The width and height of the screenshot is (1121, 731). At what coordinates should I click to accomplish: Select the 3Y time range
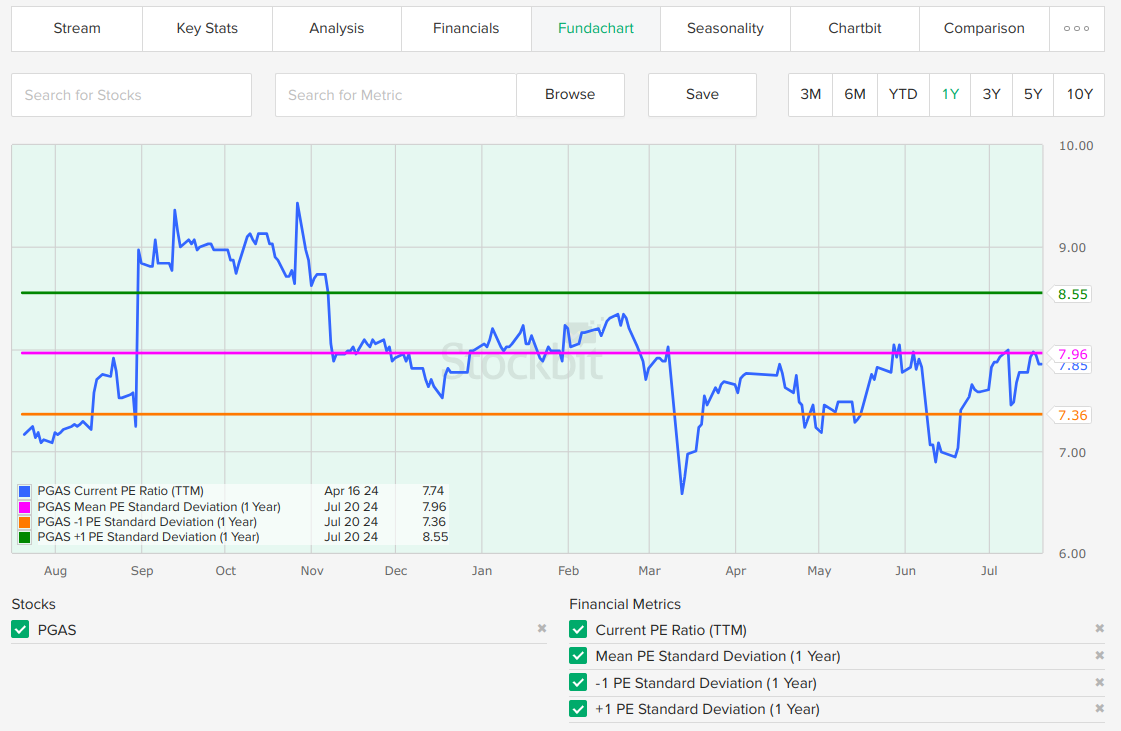pos(991,95)
